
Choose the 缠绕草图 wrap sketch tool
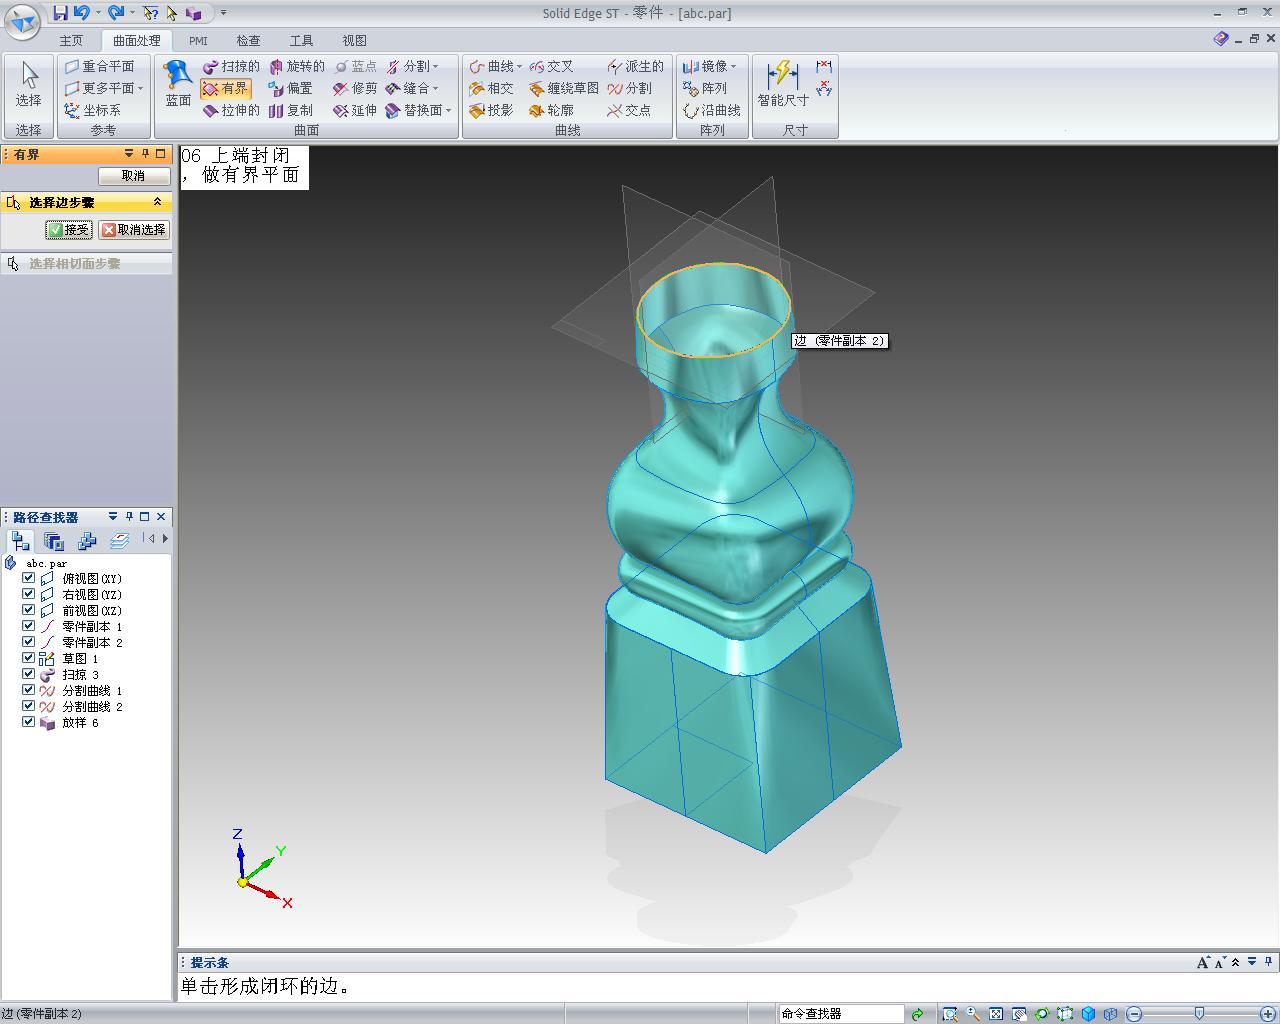(x=564, y=88)
